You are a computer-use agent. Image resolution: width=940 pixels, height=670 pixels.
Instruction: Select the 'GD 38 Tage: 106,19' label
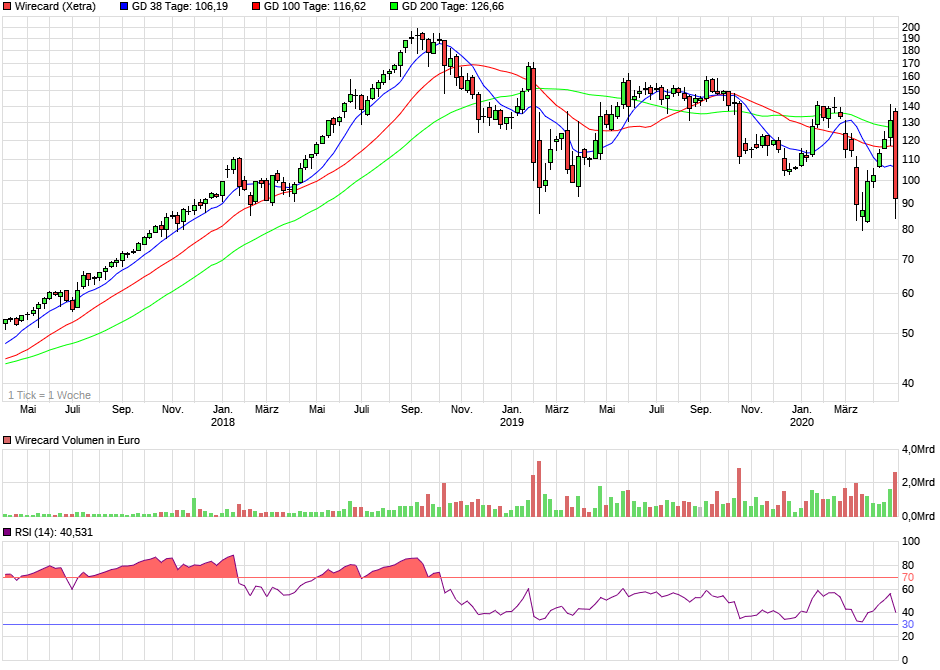tap(180, 7)
